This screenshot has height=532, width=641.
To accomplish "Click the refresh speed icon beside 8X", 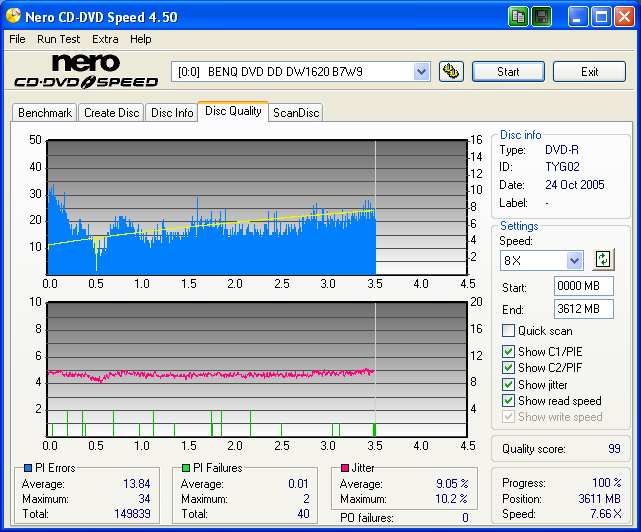I will tap(603, 259).
